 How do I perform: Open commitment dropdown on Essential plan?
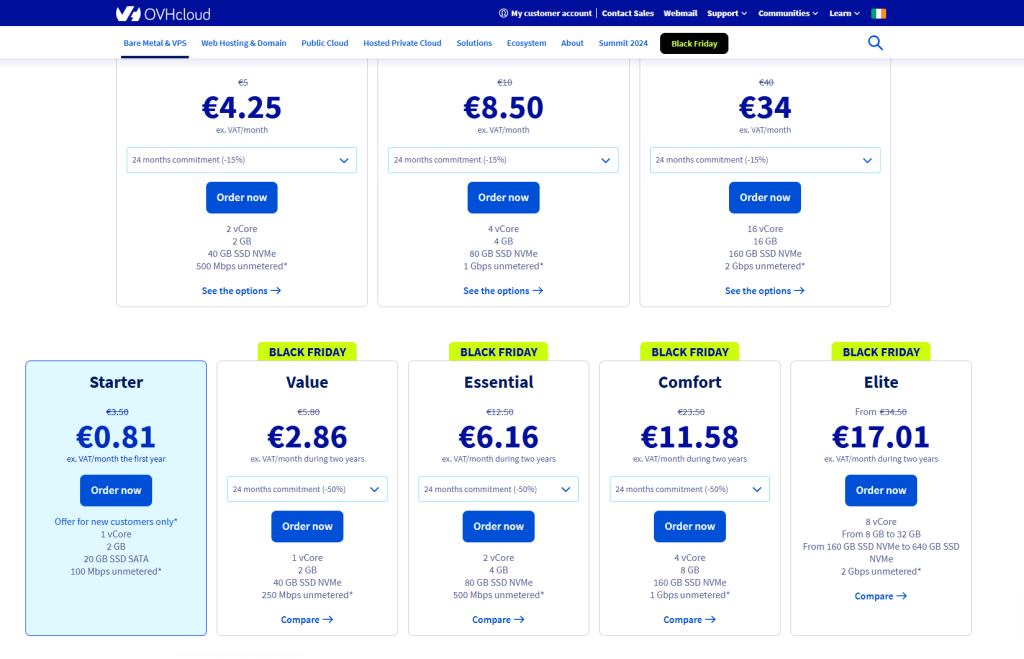point(498,489)
